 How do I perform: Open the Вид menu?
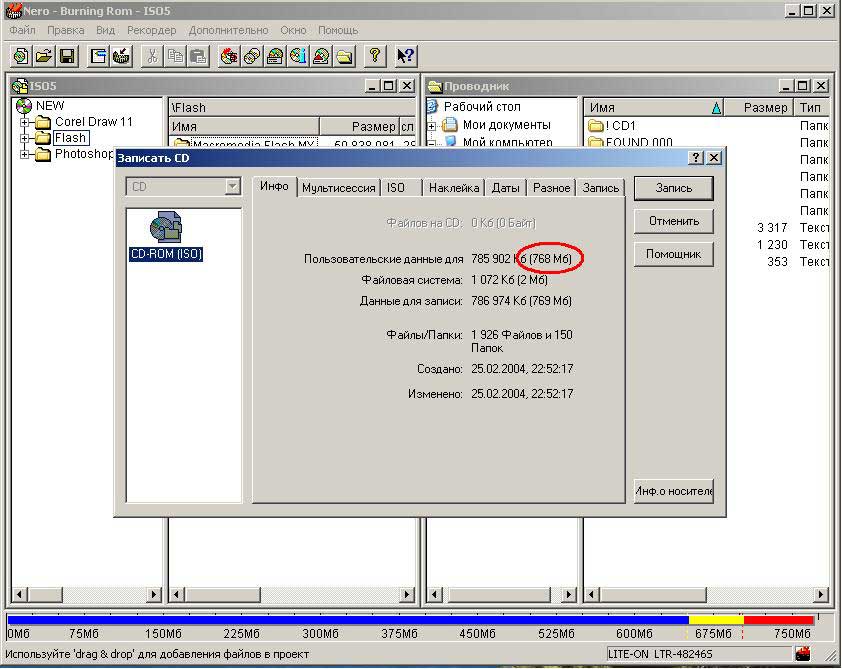(x=105, y=30)
